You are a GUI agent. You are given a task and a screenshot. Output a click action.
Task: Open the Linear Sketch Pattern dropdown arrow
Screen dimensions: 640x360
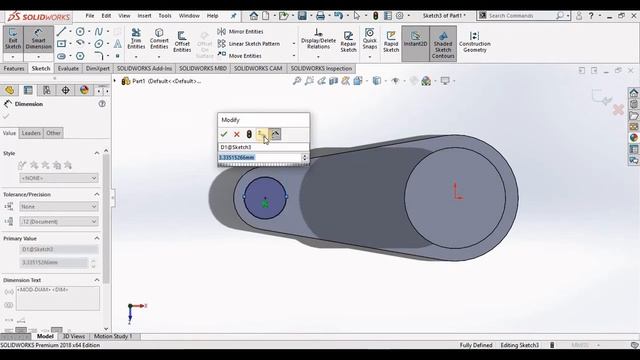click(x=293, y=44)
